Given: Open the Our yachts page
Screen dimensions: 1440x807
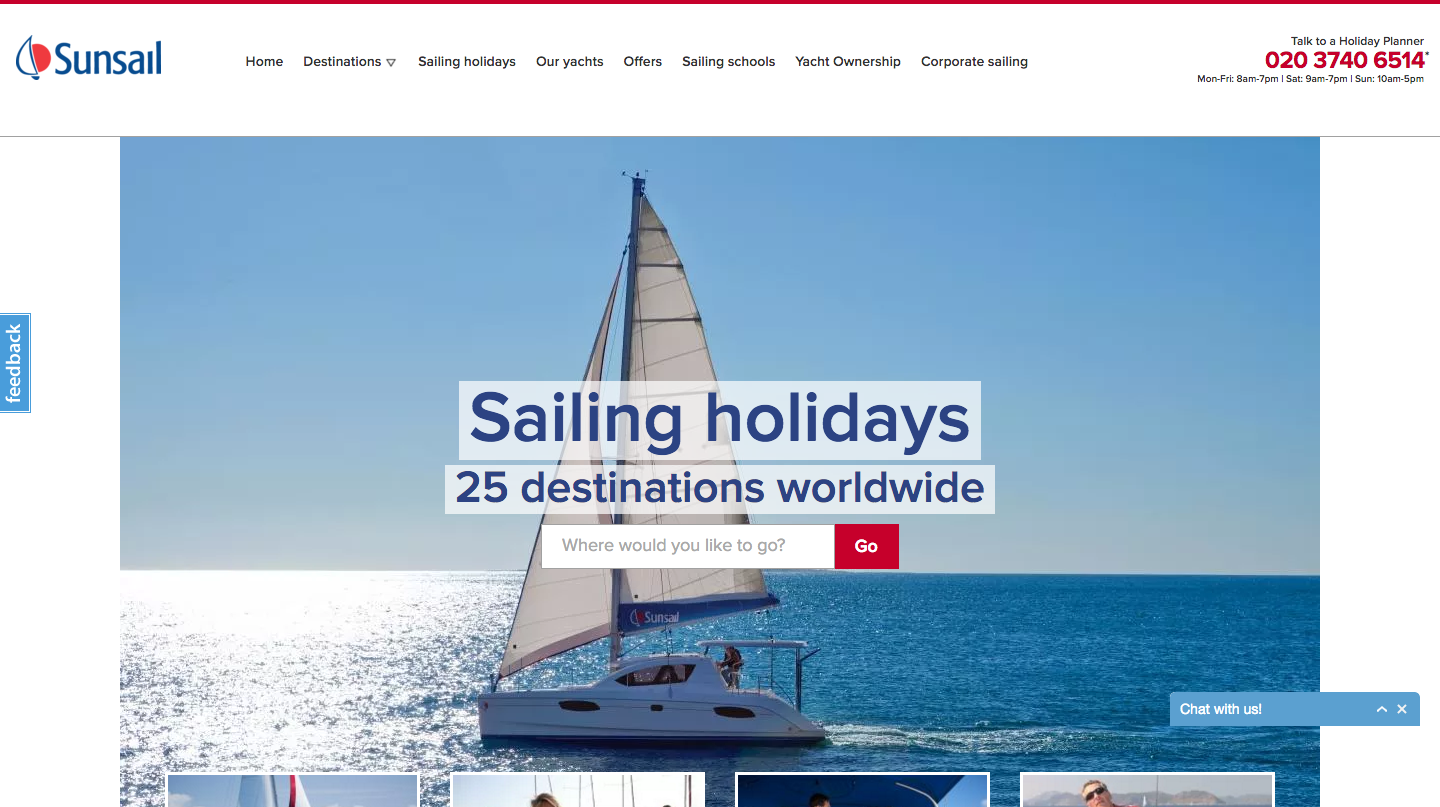Looking at the screenshot, I should (x=570, y=62).
